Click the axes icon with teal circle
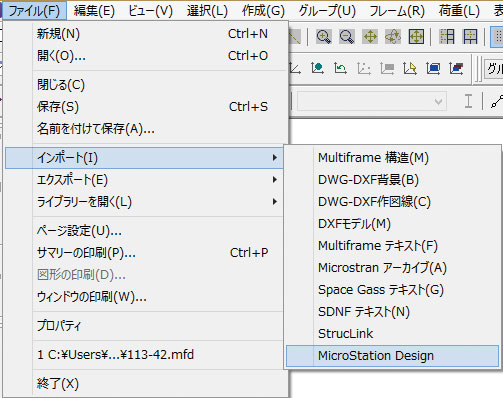Screen dimensions: 503x398 pos(317,68)
